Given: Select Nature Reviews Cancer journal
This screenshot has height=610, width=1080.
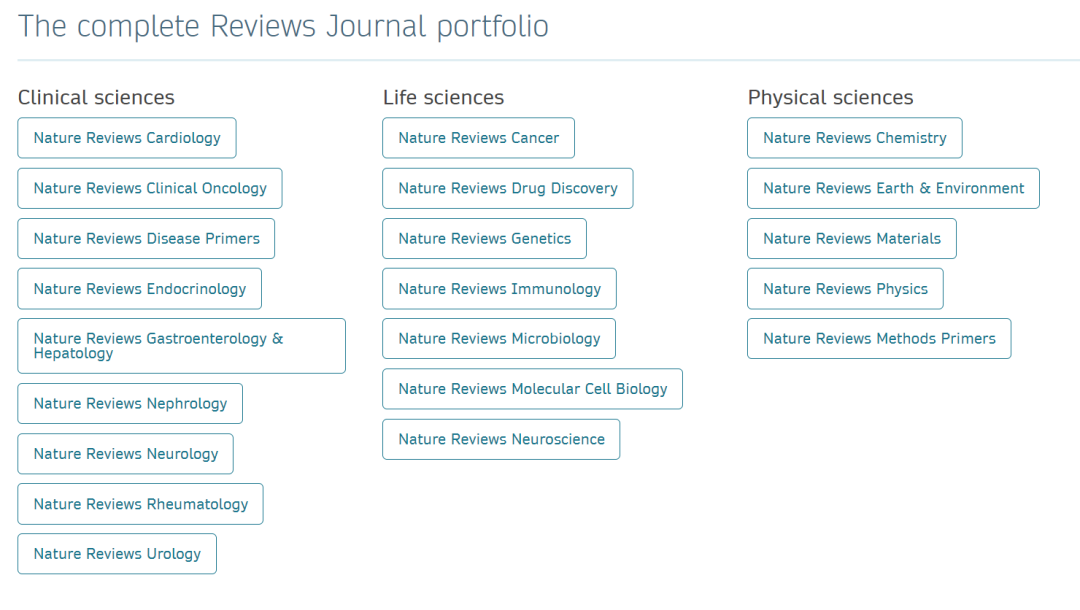Looking at the screenshot, I should (478, 138).
